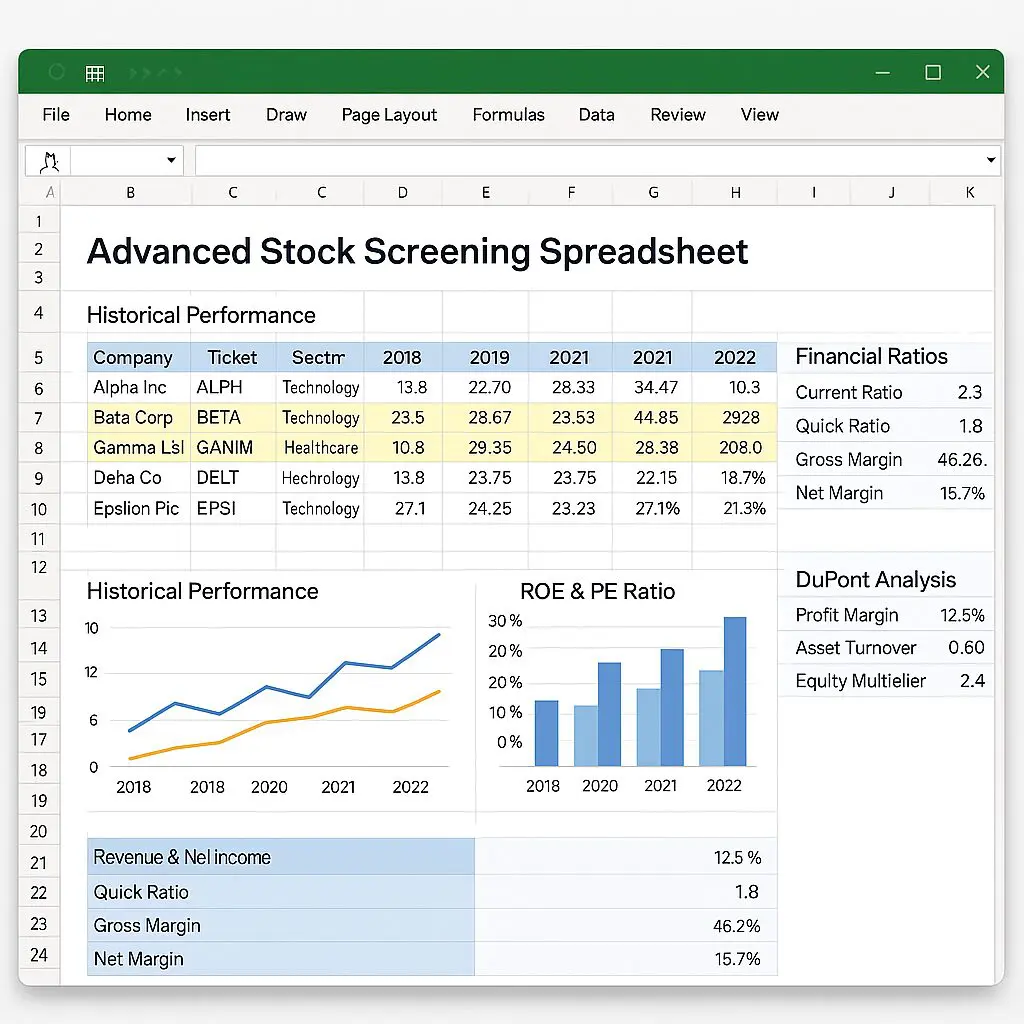Open the Formulas menu tab

click(x=508, y=115)
